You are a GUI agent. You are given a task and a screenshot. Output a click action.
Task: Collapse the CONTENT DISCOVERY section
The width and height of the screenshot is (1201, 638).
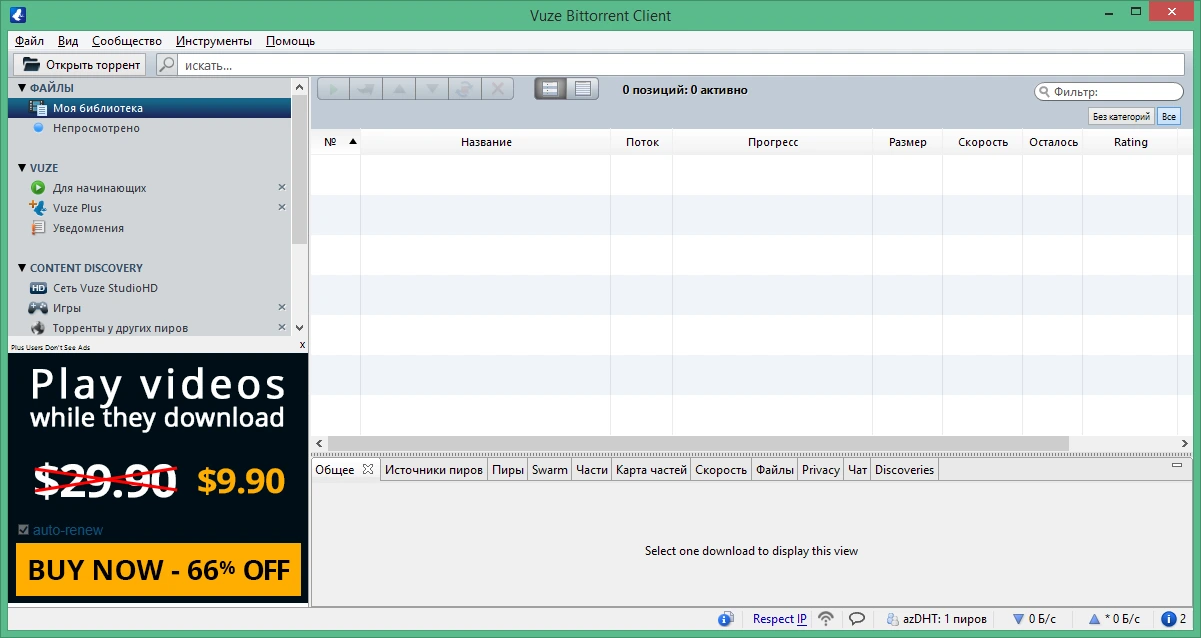pos(22,268)
